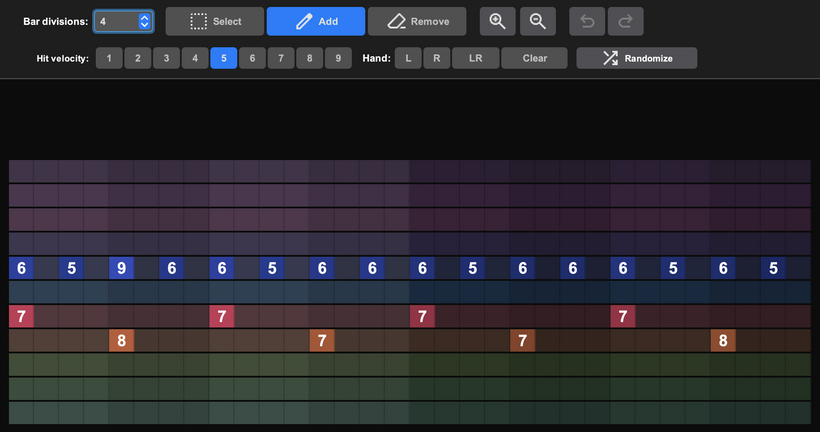Viewport: 820px width, 432px height.
Task: Choose right hand R
Action: pyautogui.click(x=437, y=58)
